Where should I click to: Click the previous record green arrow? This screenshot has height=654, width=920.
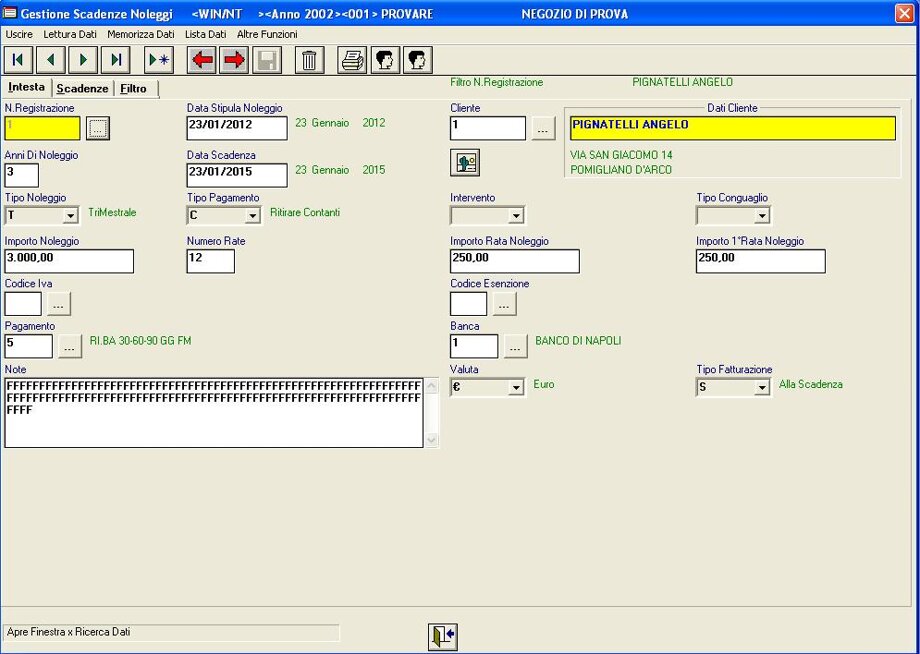pos(51,60)
